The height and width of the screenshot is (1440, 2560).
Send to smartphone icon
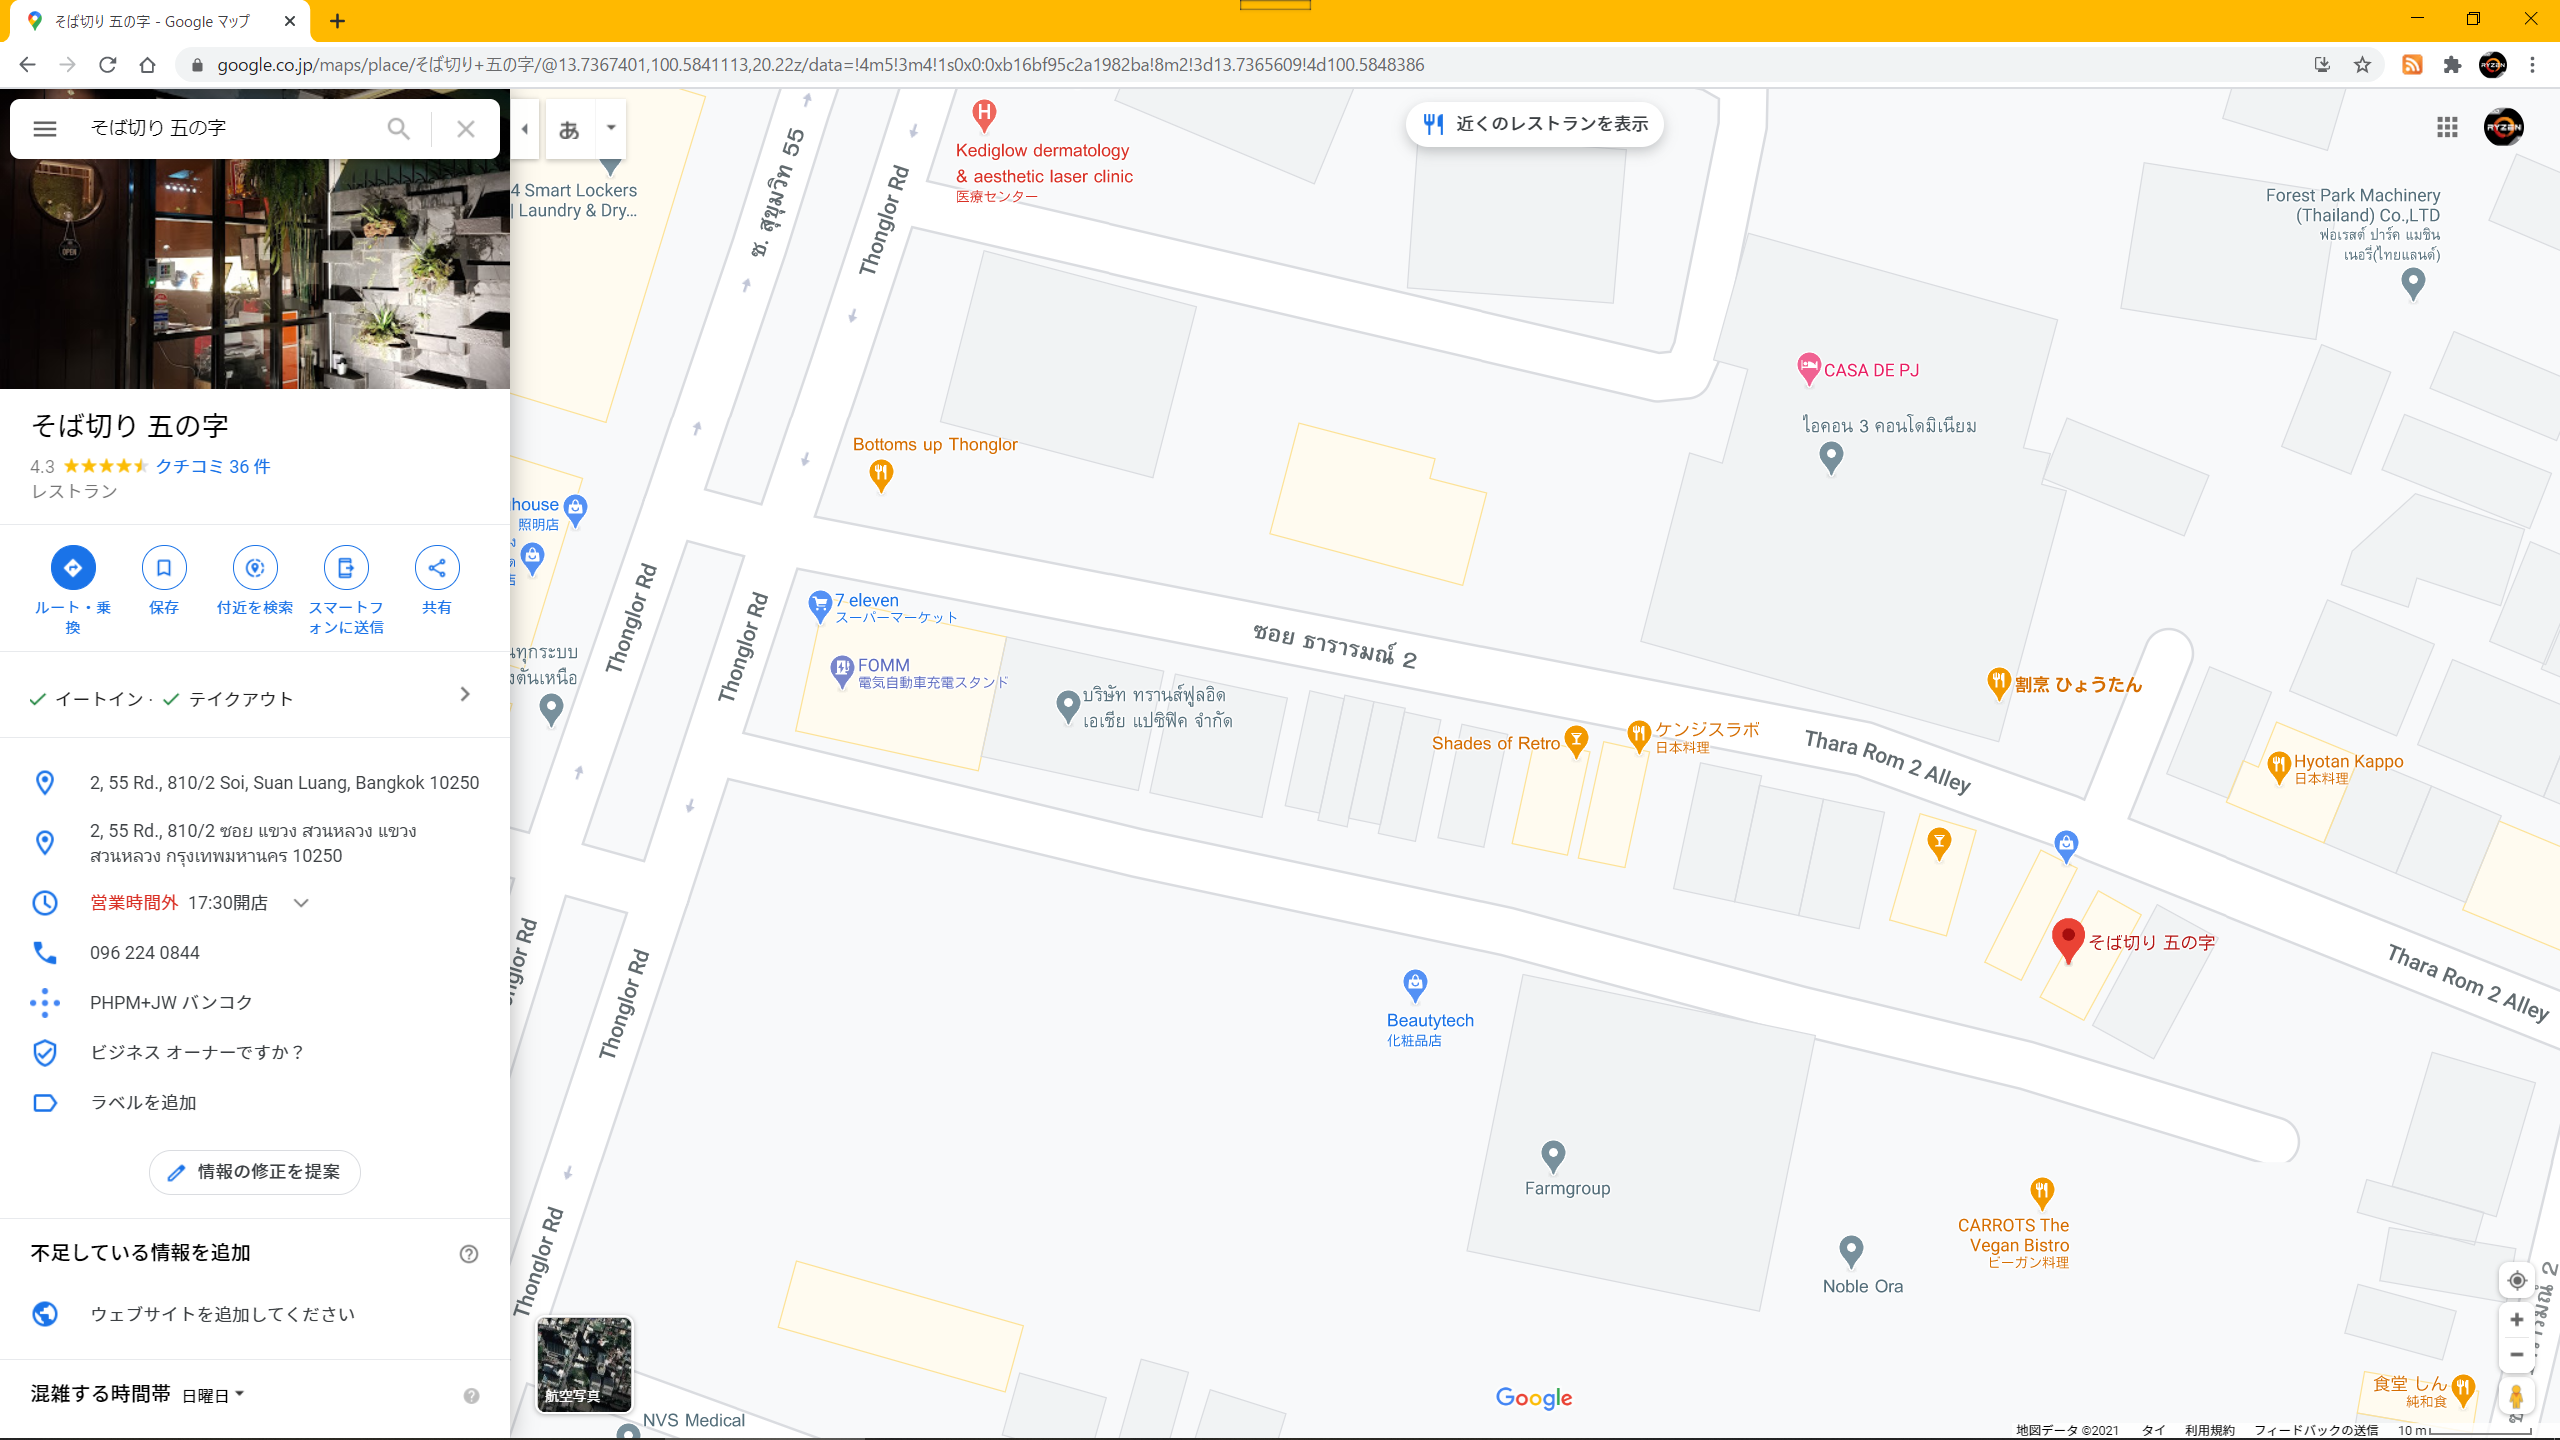(x=346, y=568)
